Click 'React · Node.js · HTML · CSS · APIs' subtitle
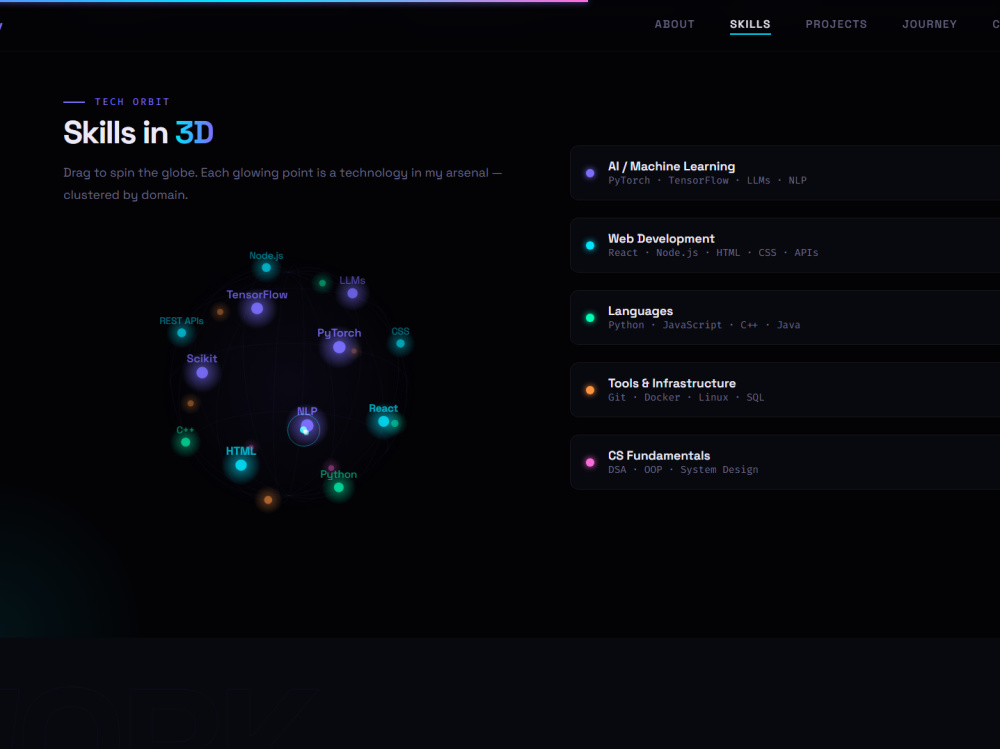Screen dimensions: 1000x749 tap(713, 253)
